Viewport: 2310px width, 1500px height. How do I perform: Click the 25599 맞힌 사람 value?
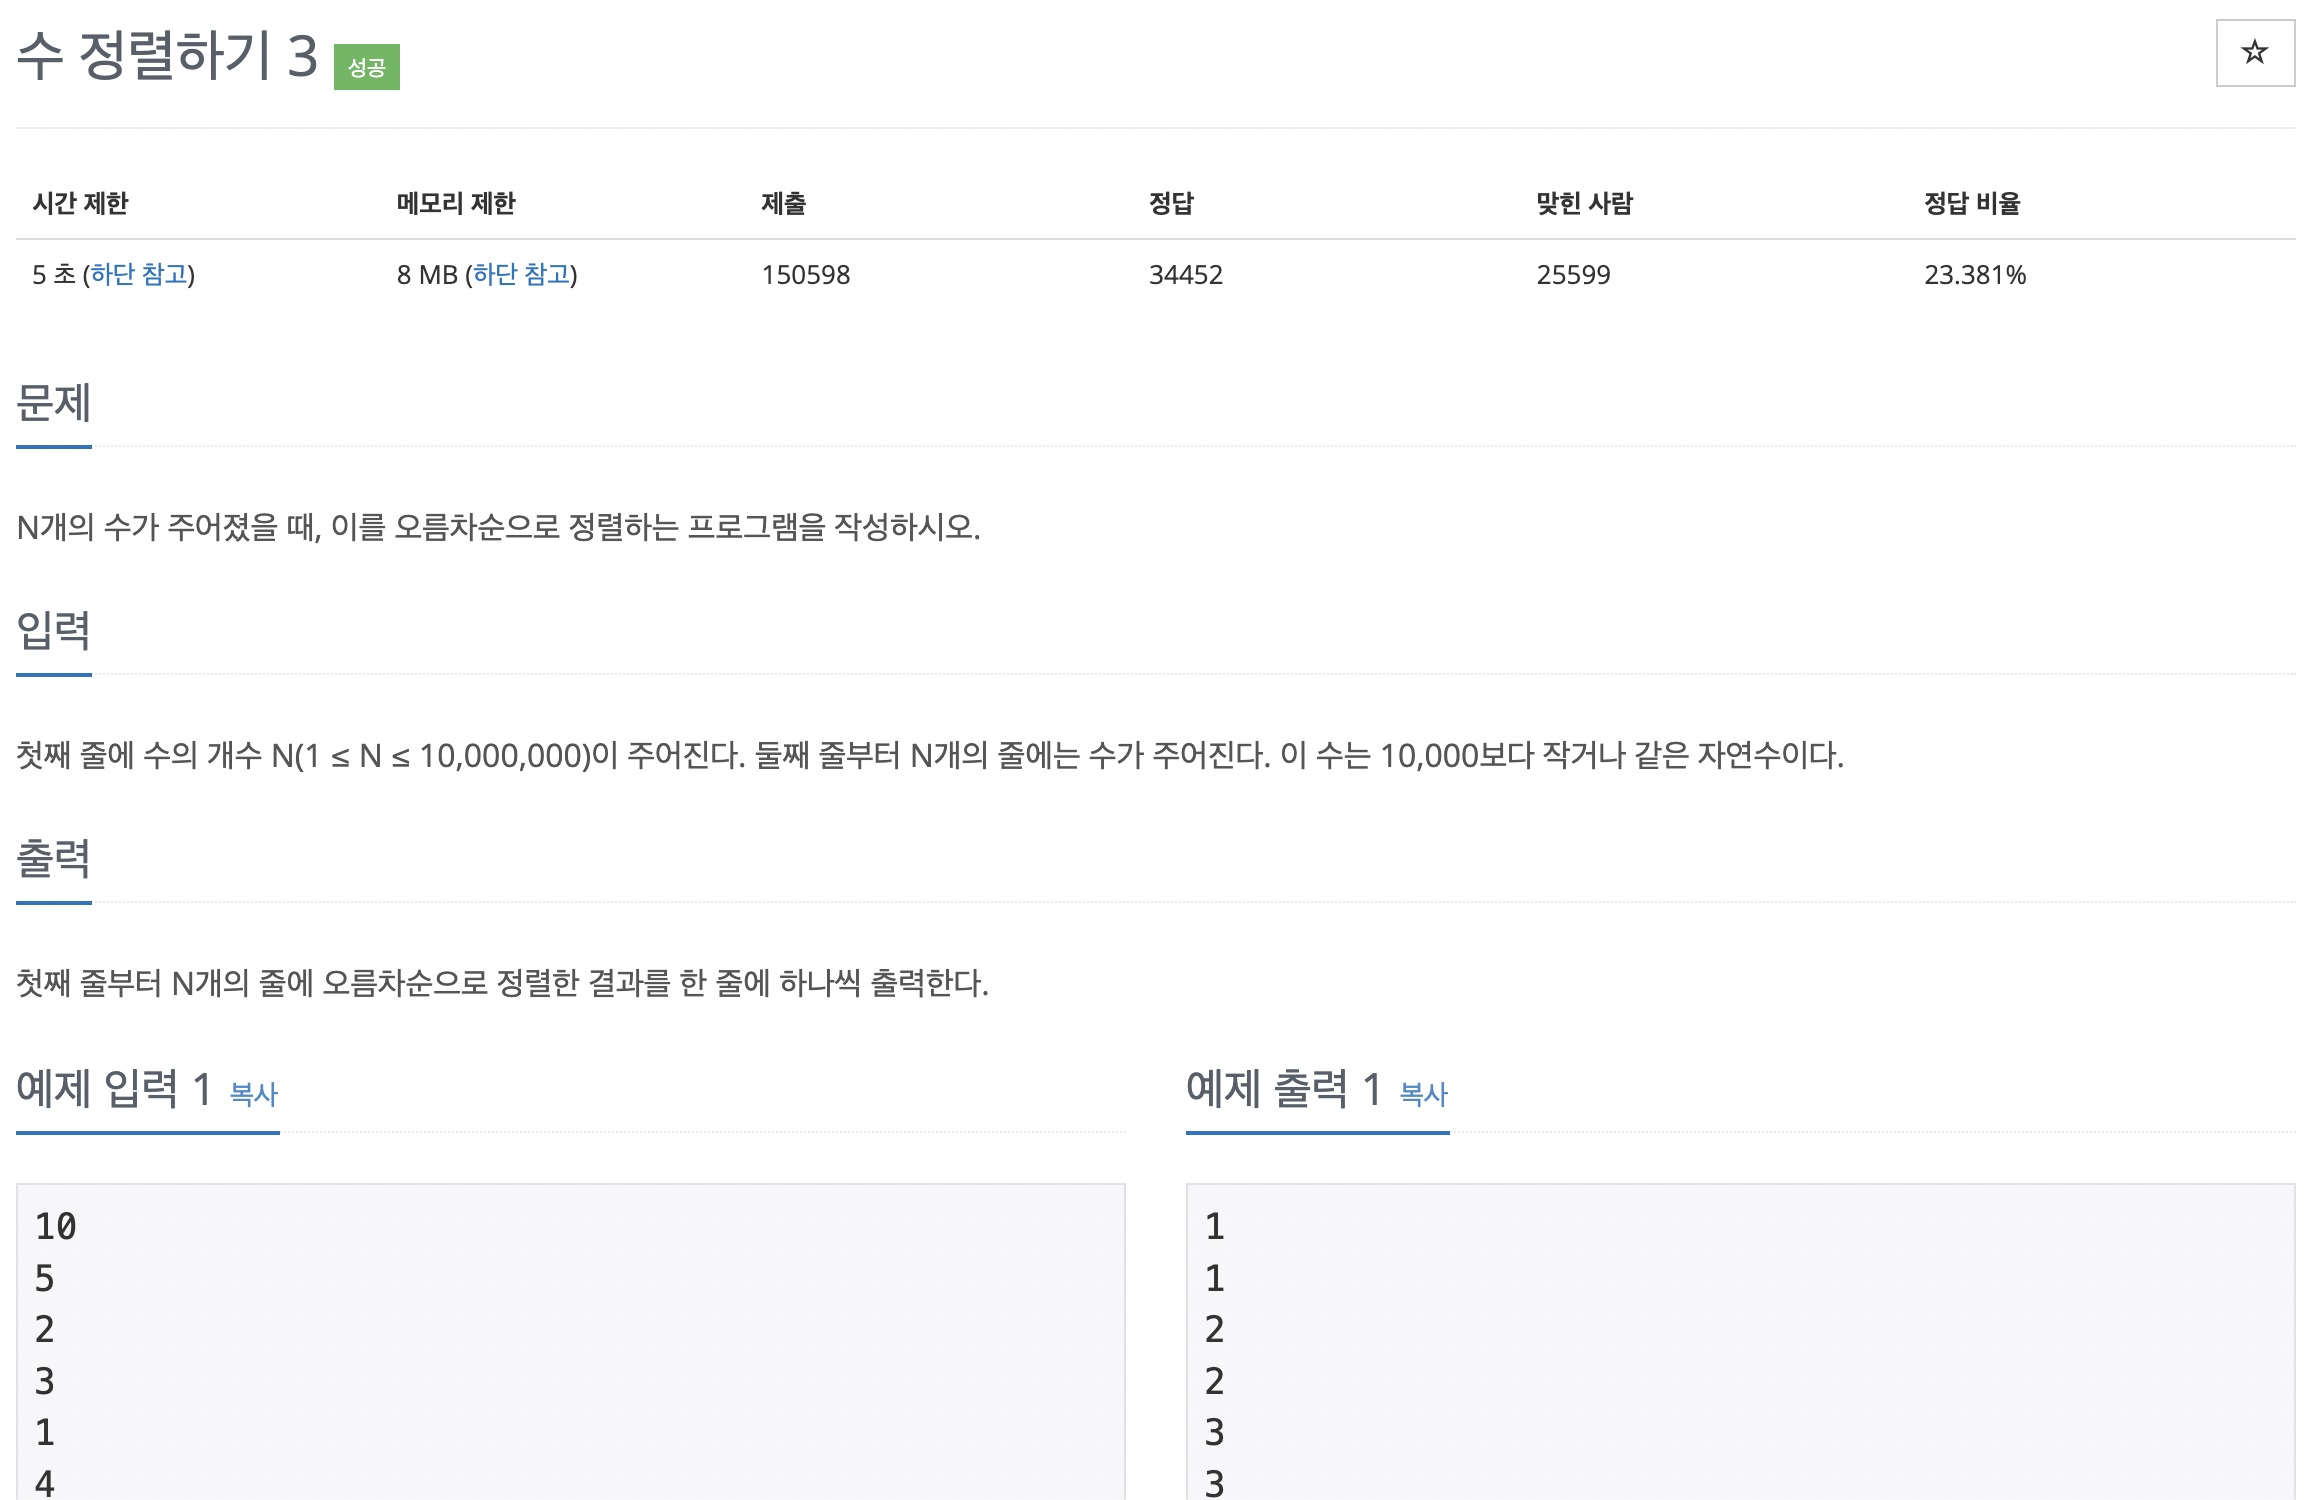click(x=1573, y=274)
